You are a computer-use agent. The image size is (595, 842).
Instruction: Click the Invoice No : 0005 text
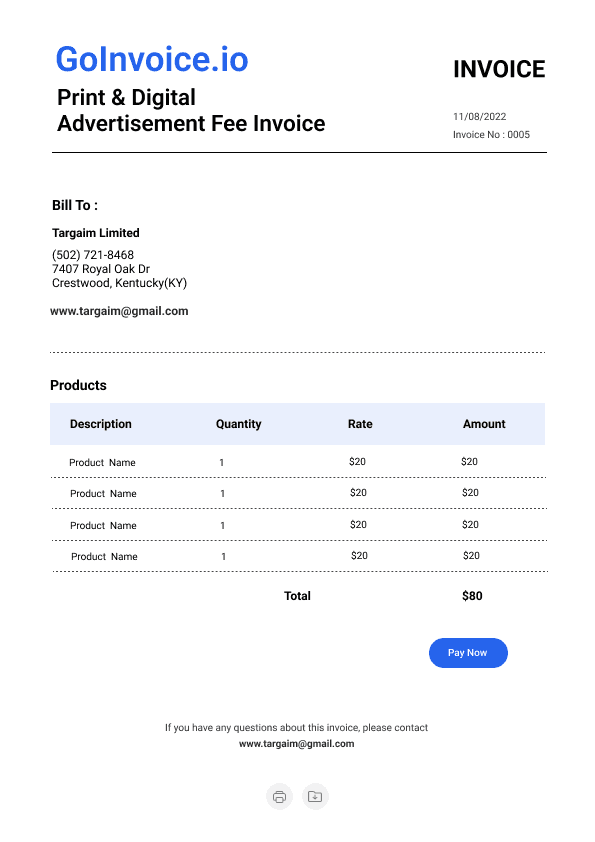point(491,134)
